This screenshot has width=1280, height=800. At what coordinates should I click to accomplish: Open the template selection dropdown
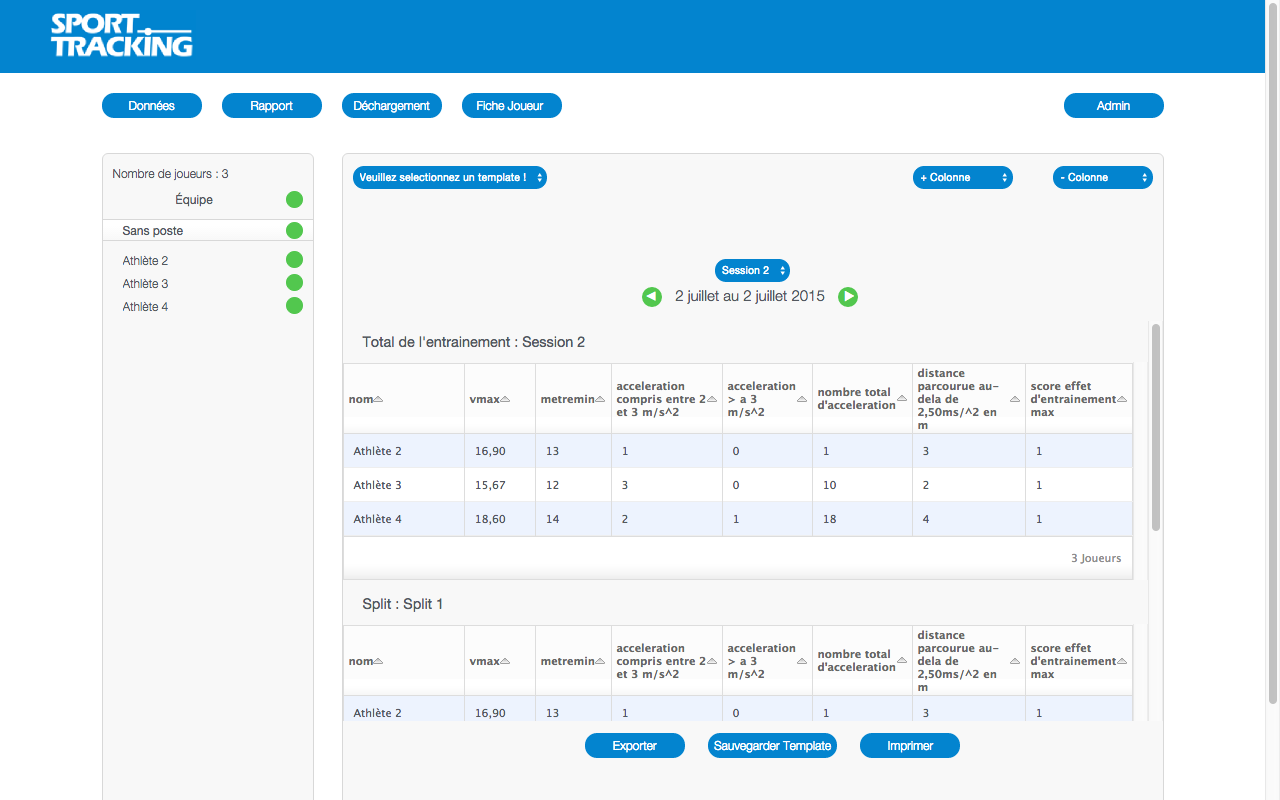click(450, 177)
